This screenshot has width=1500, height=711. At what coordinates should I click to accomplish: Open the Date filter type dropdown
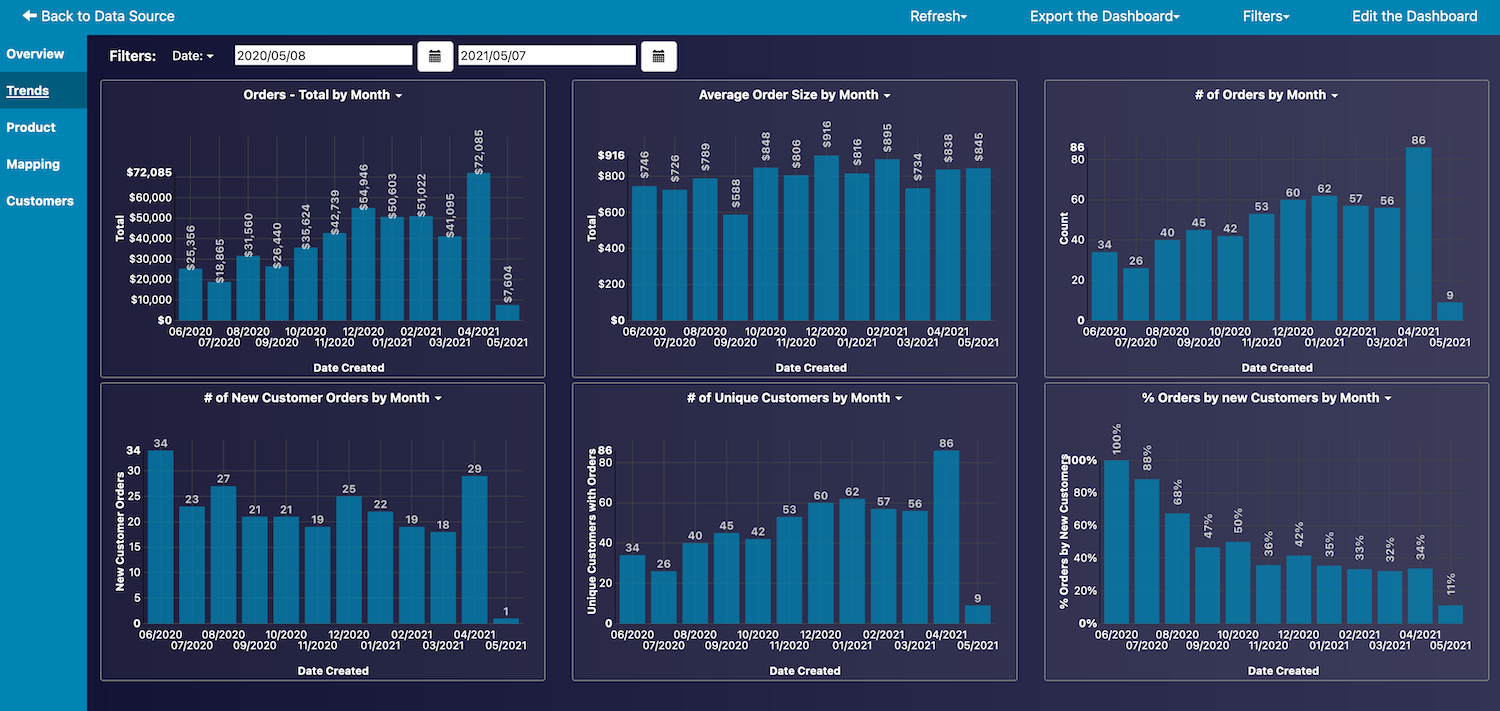[x=193, y=56]
